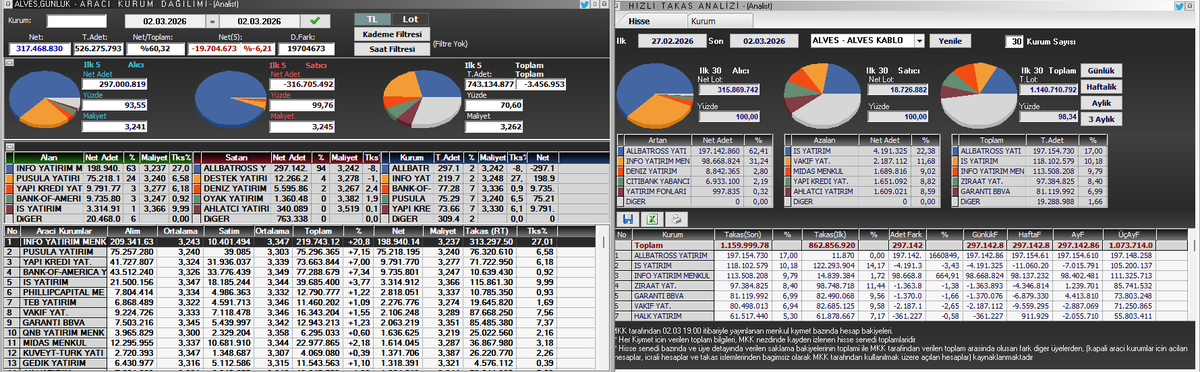Sort takas table by GünlükF column
Screen dimensions: 1200x372
point(984,234)
